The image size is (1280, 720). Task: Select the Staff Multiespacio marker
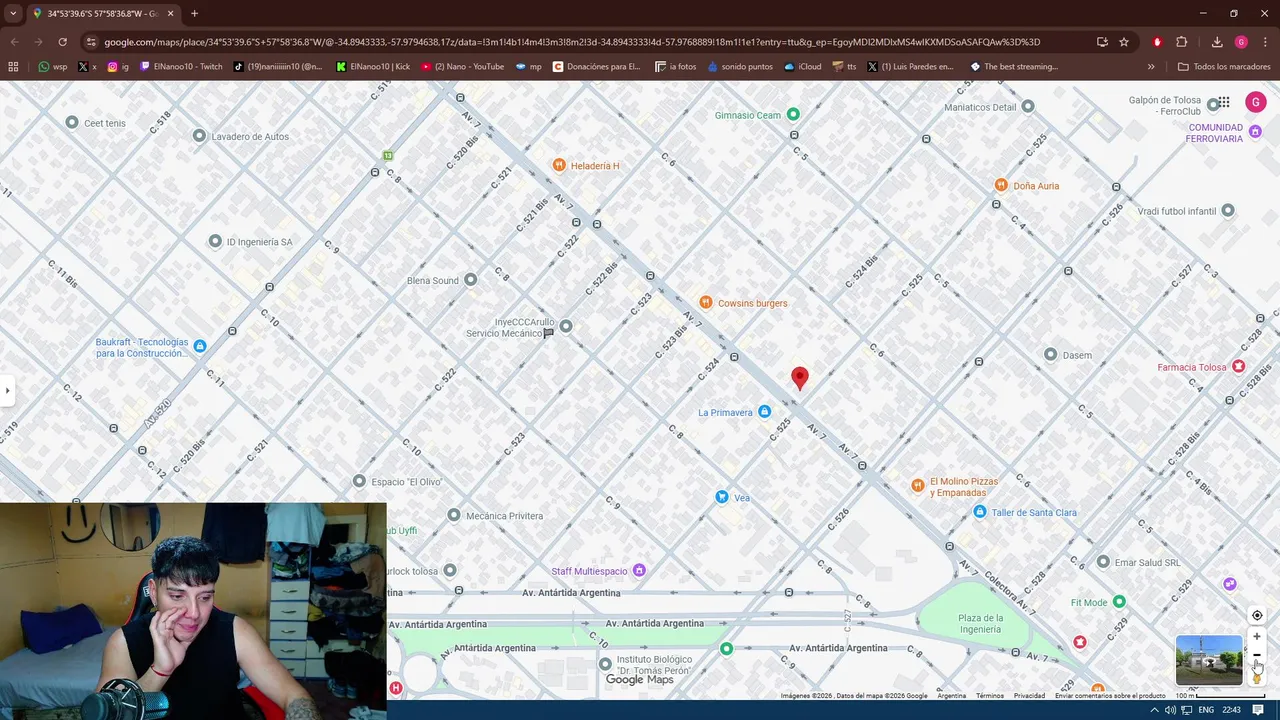pyautogui.click(x=639, y=571)
